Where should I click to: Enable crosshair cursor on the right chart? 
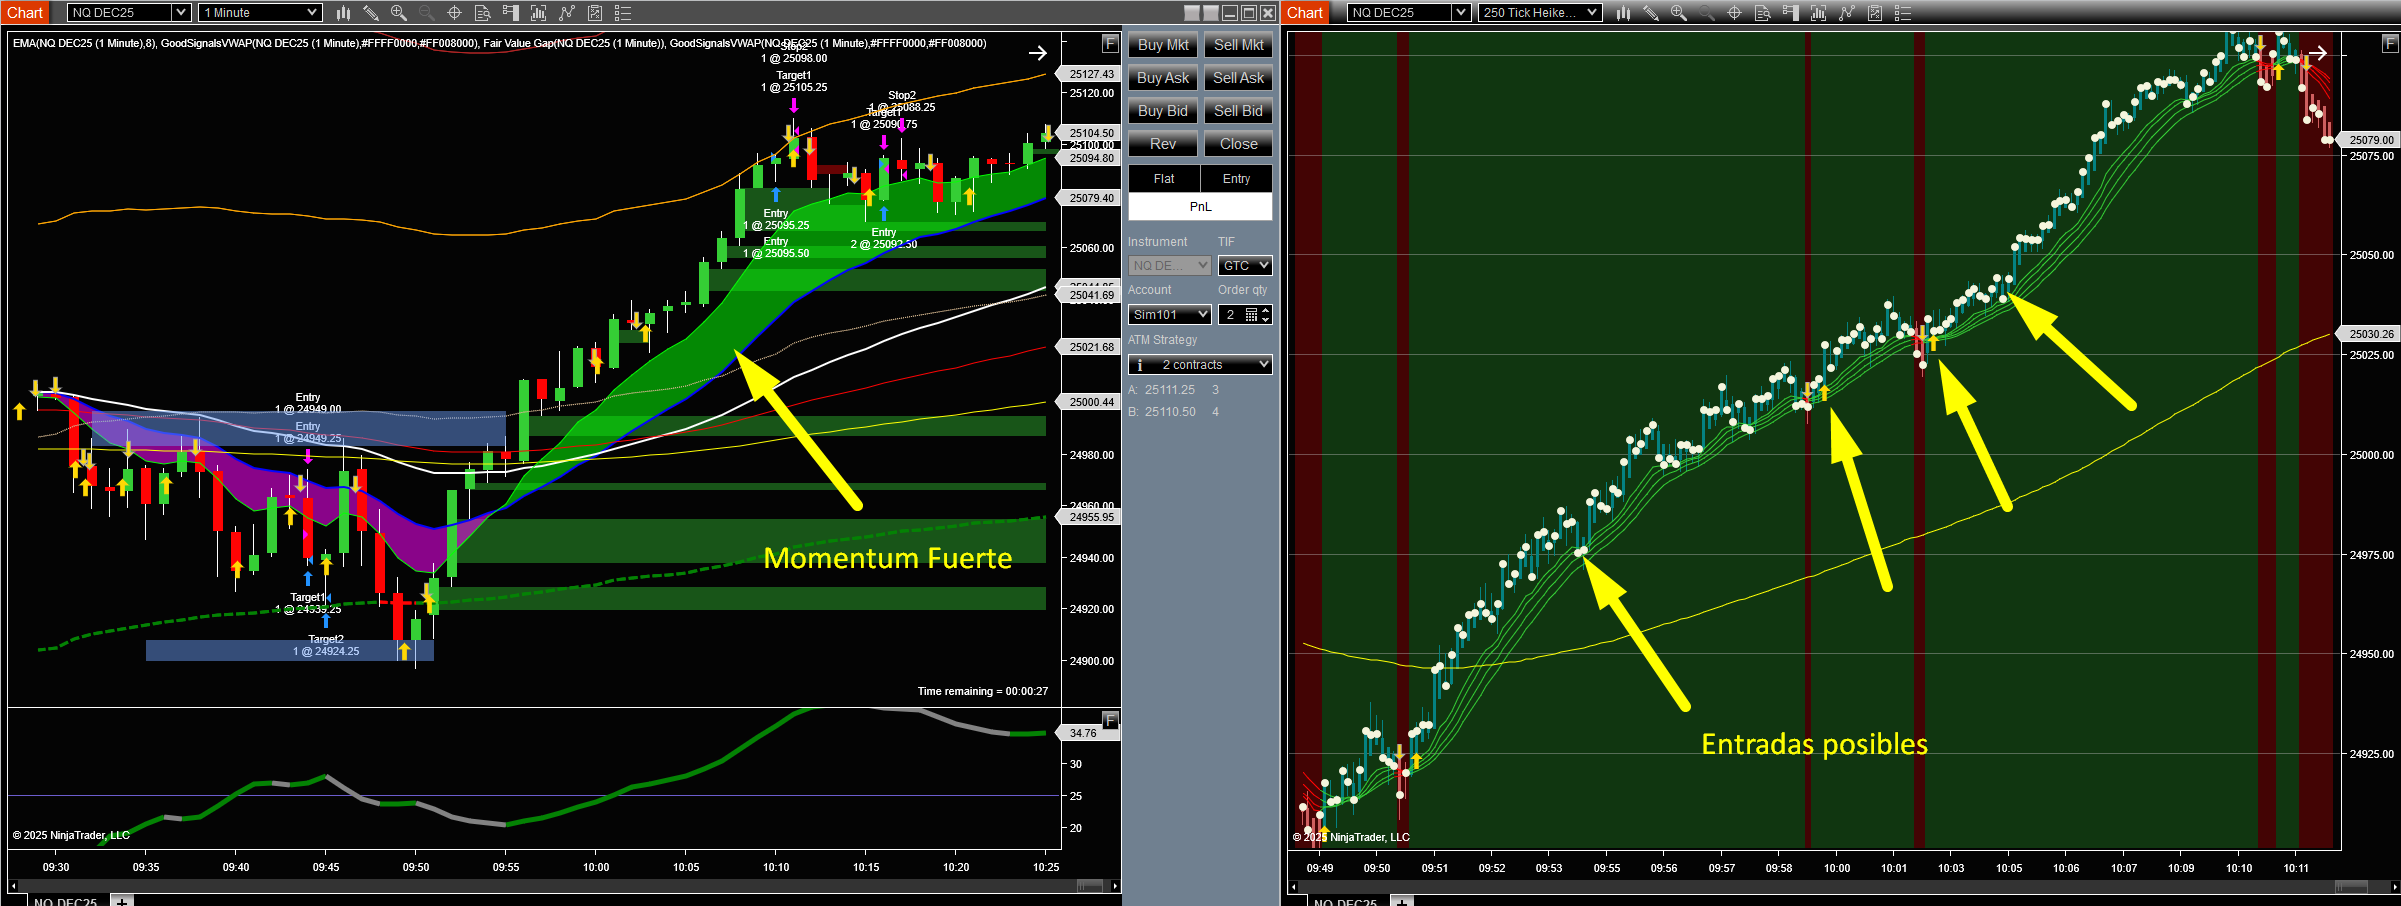point(1734,13)
